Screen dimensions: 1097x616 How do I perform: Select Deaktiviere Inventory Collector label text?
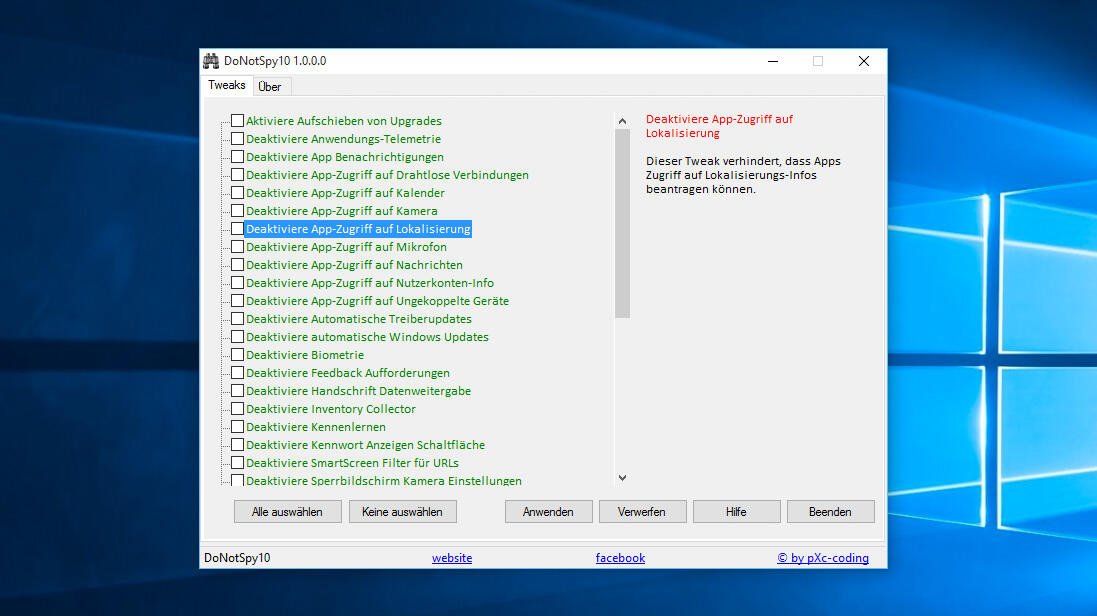point(331,409)
